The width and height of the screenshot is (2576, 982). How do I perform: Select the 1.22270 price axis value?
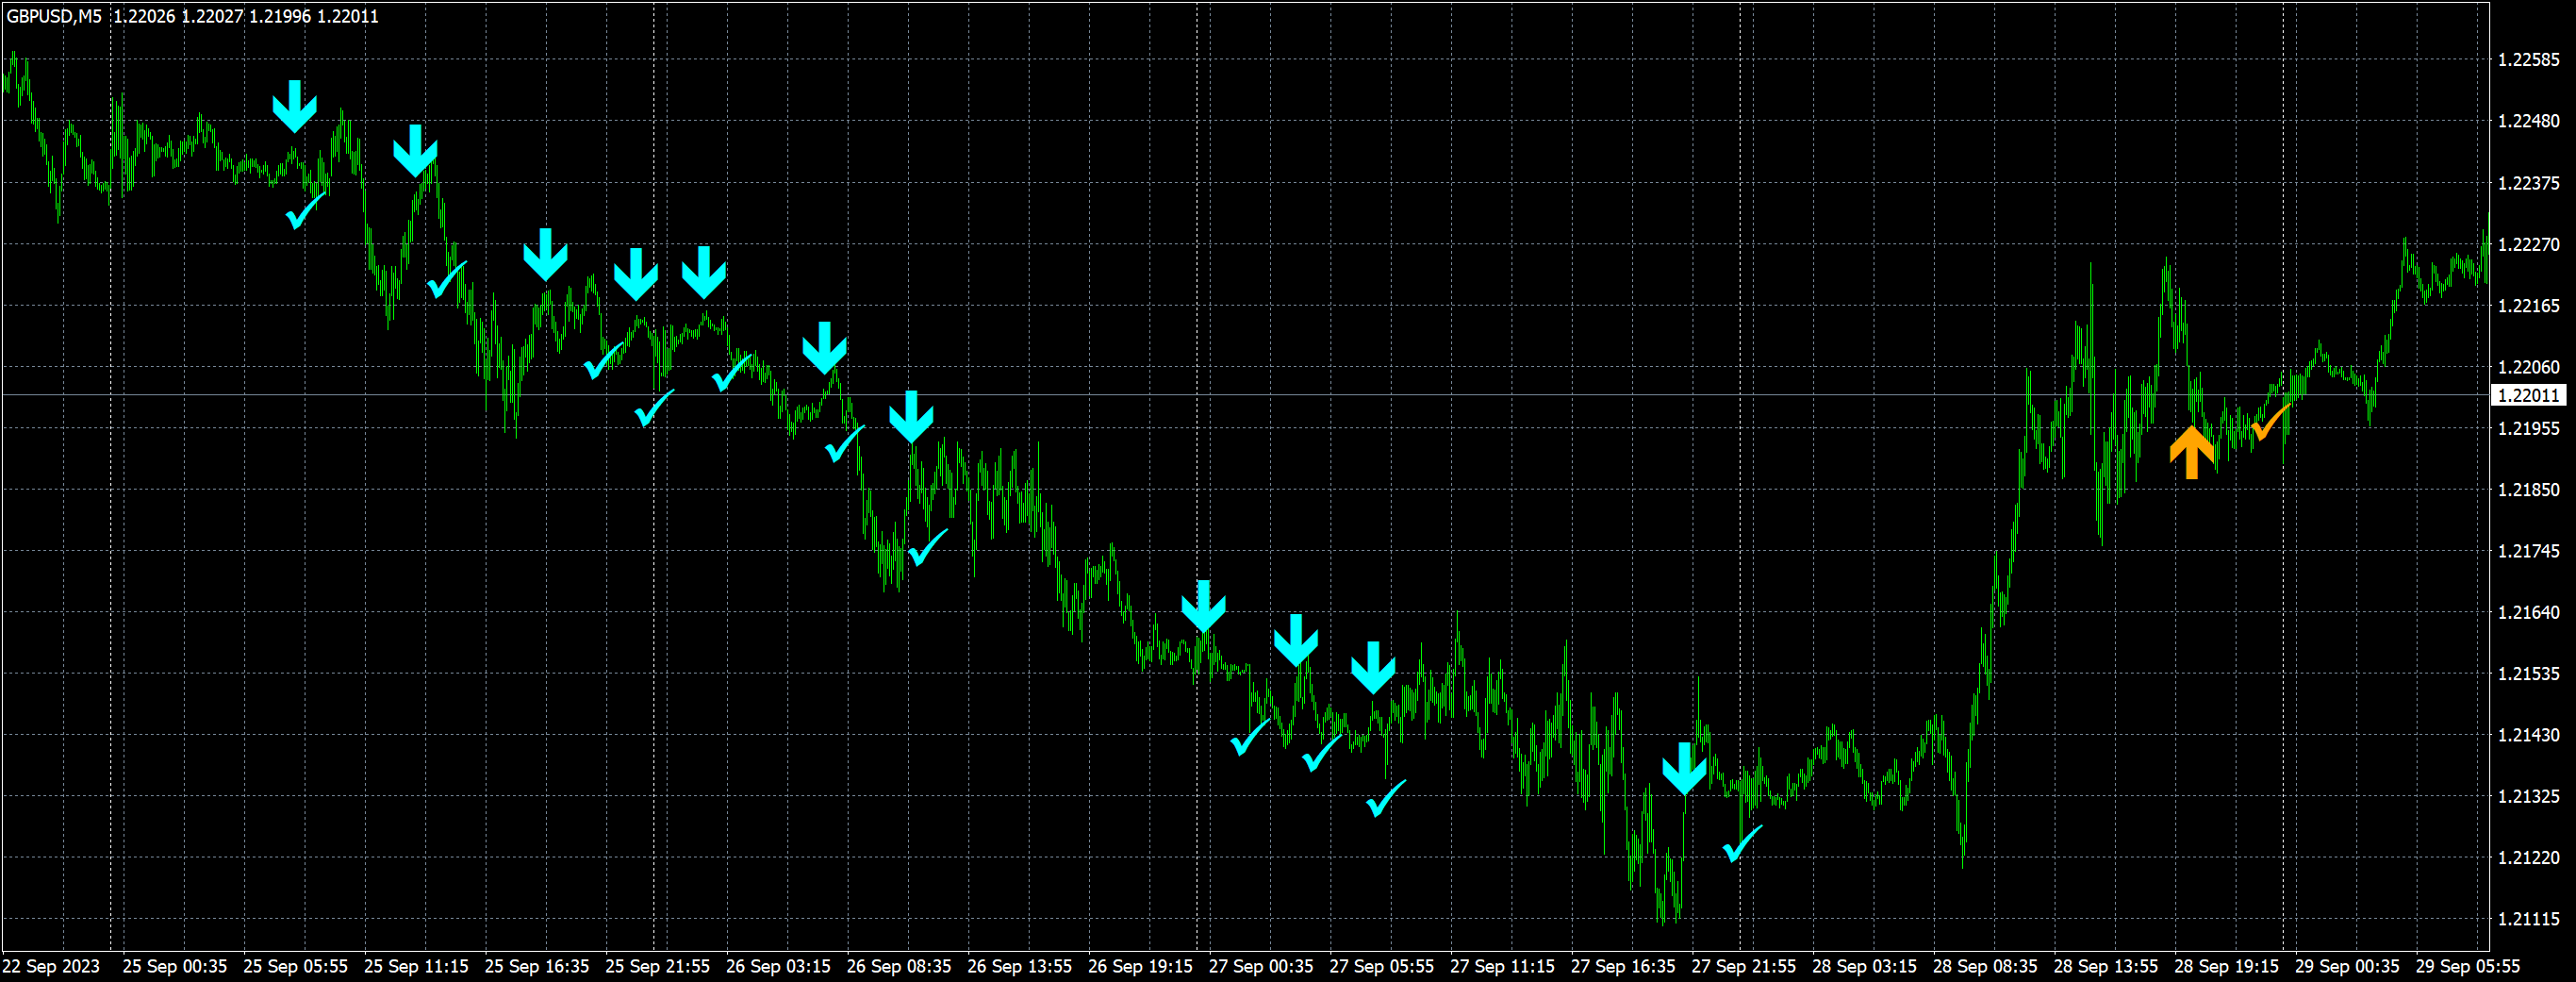click(2528, 244)
